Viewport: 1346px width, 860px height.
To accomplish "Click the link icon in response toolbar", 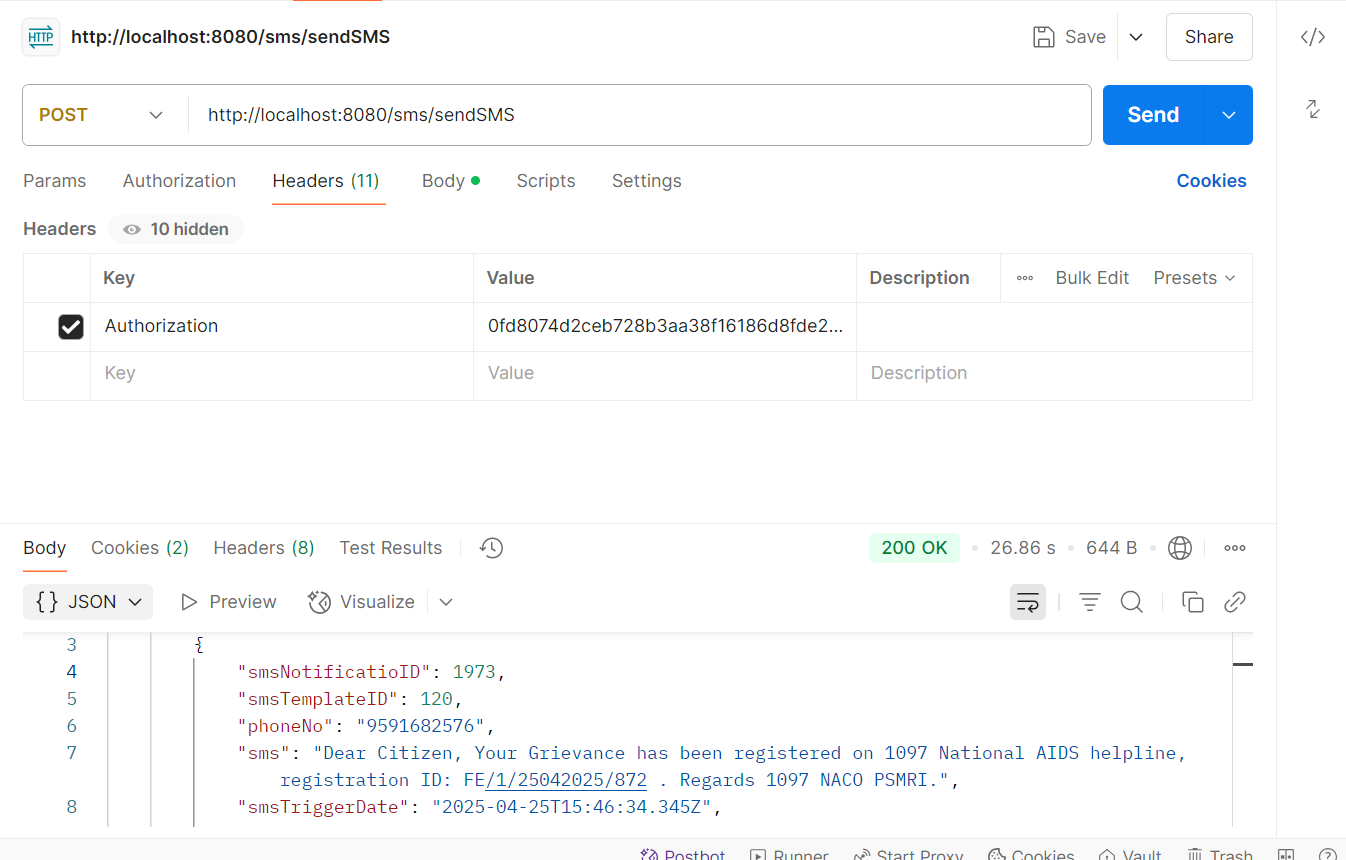I will tap(1235, 602).
